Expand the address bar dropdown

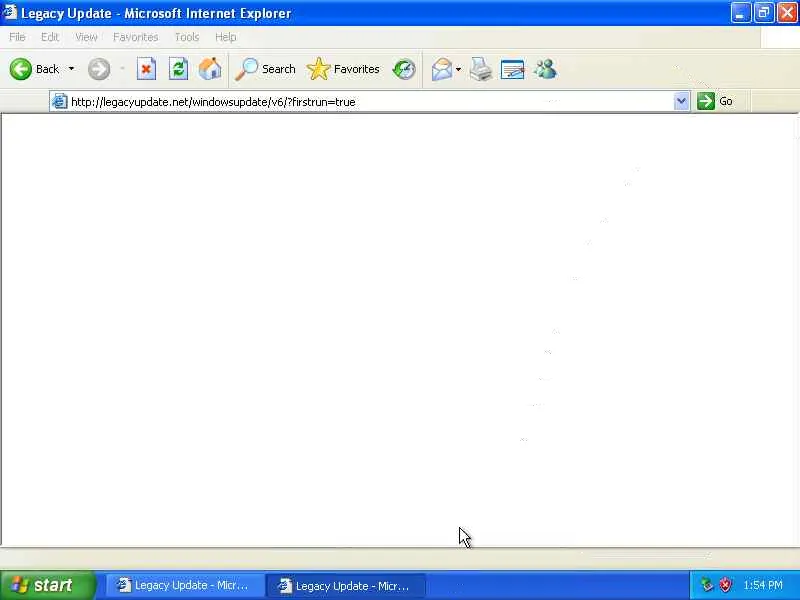coord(681,102)
